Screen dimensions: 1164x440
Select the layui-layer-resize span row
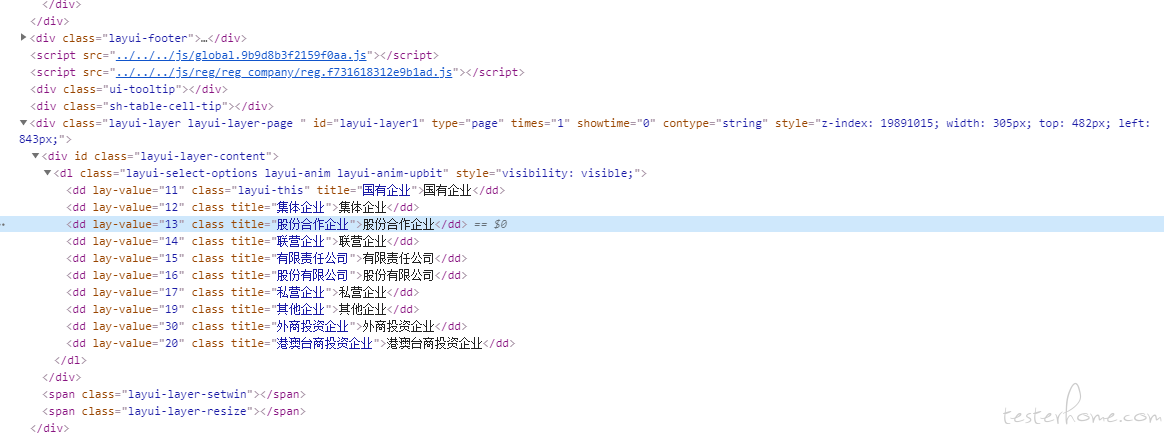(174, 411)
